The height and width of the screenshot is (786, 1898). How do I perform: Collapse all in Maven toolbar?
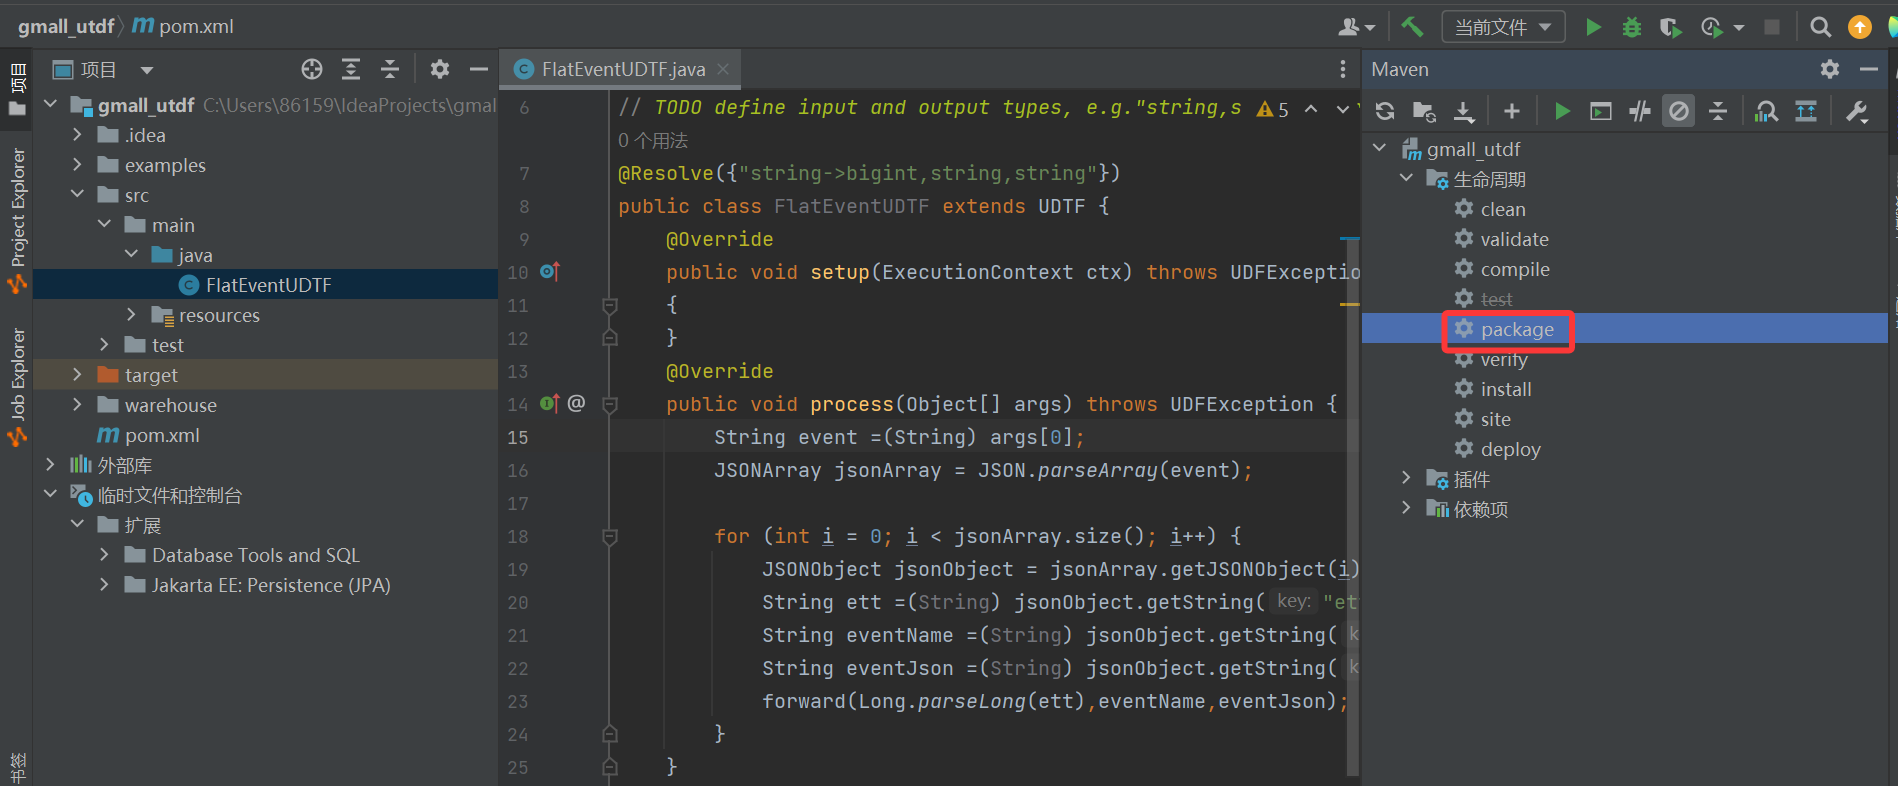coord(1718,111)
